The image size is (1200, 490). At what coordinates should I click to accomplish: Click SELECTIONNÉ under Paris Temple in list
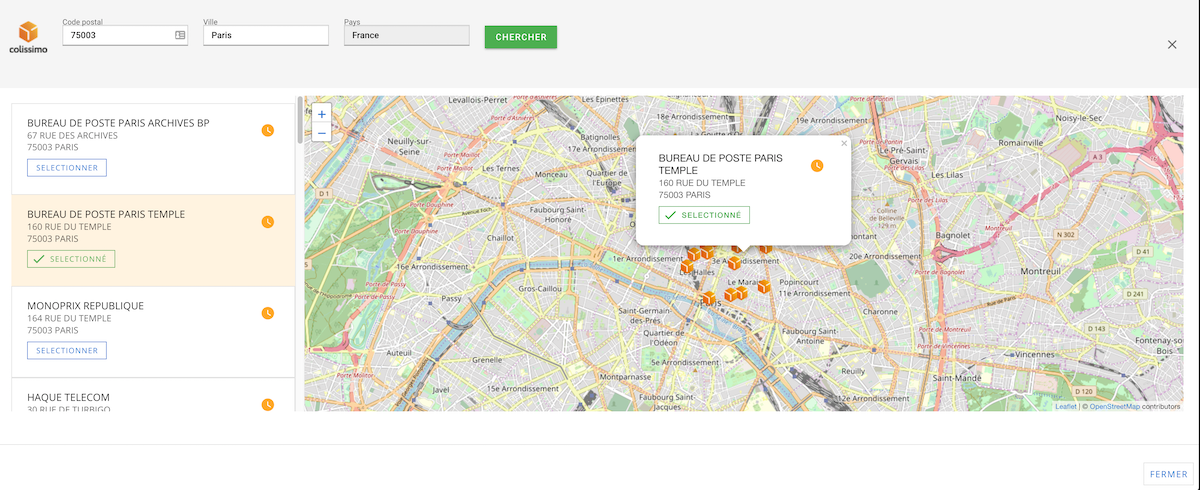pos(71,259)
